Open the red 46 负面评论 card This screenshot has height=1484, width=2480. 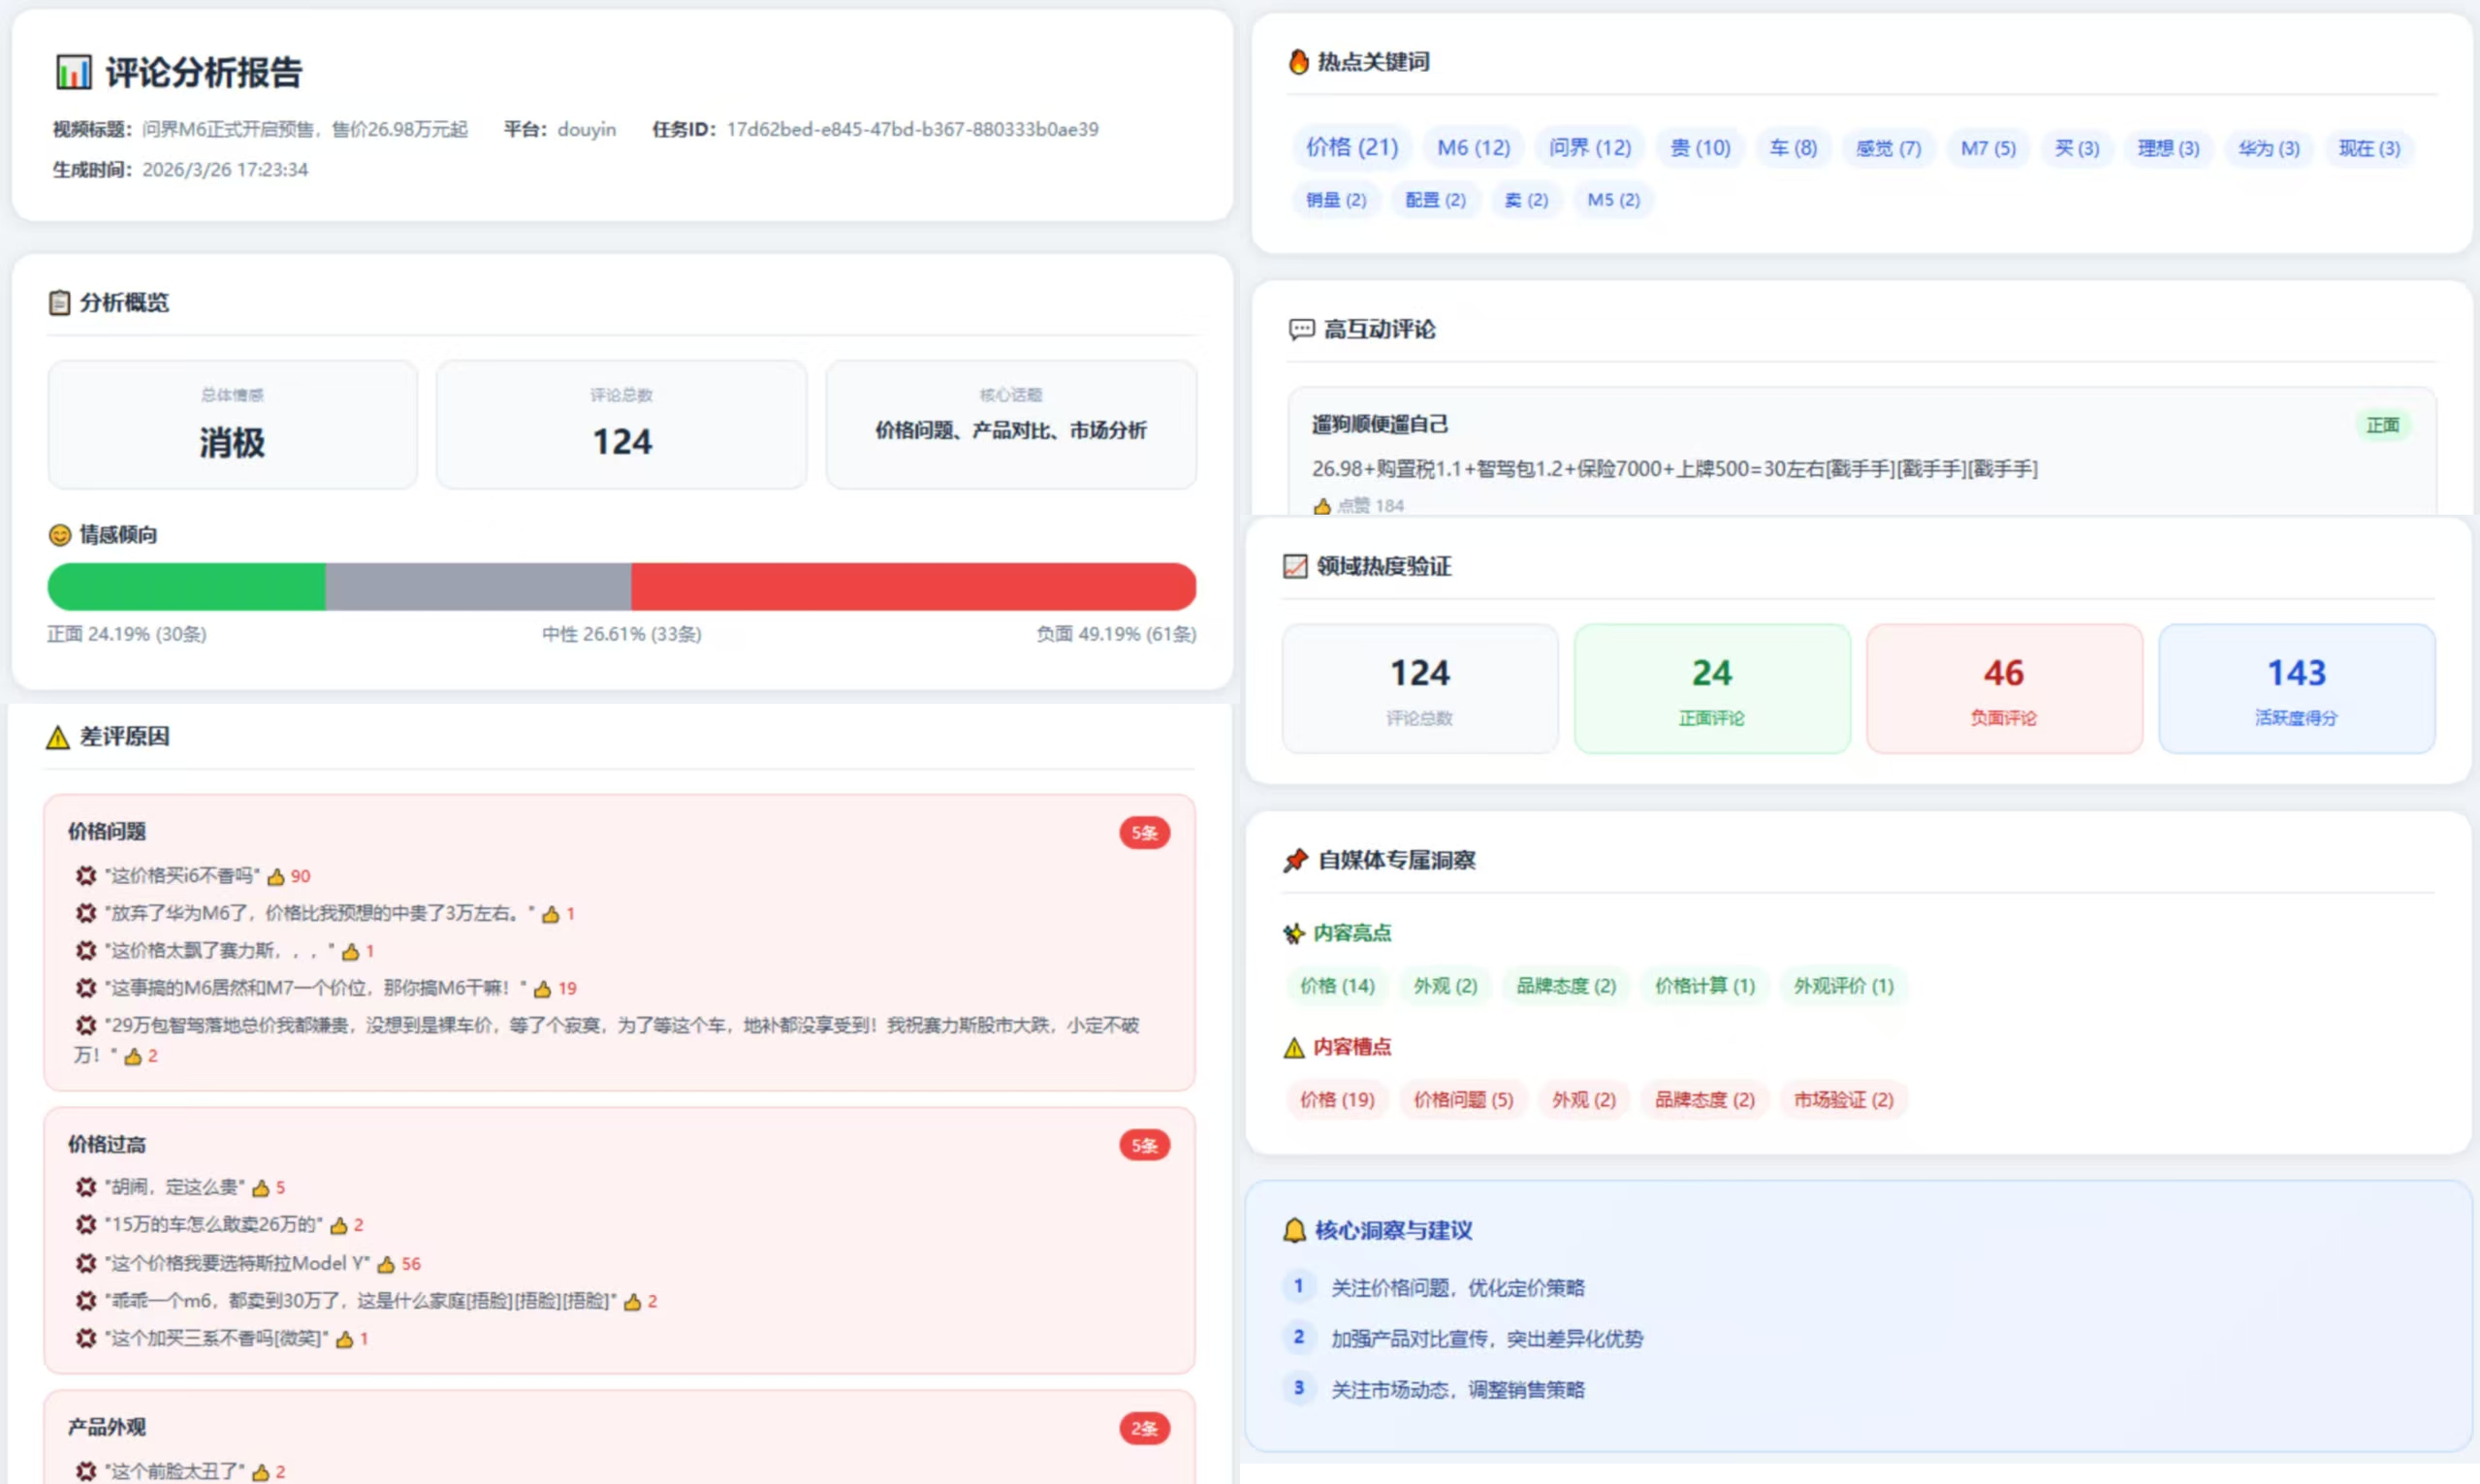coord(2004,689)
